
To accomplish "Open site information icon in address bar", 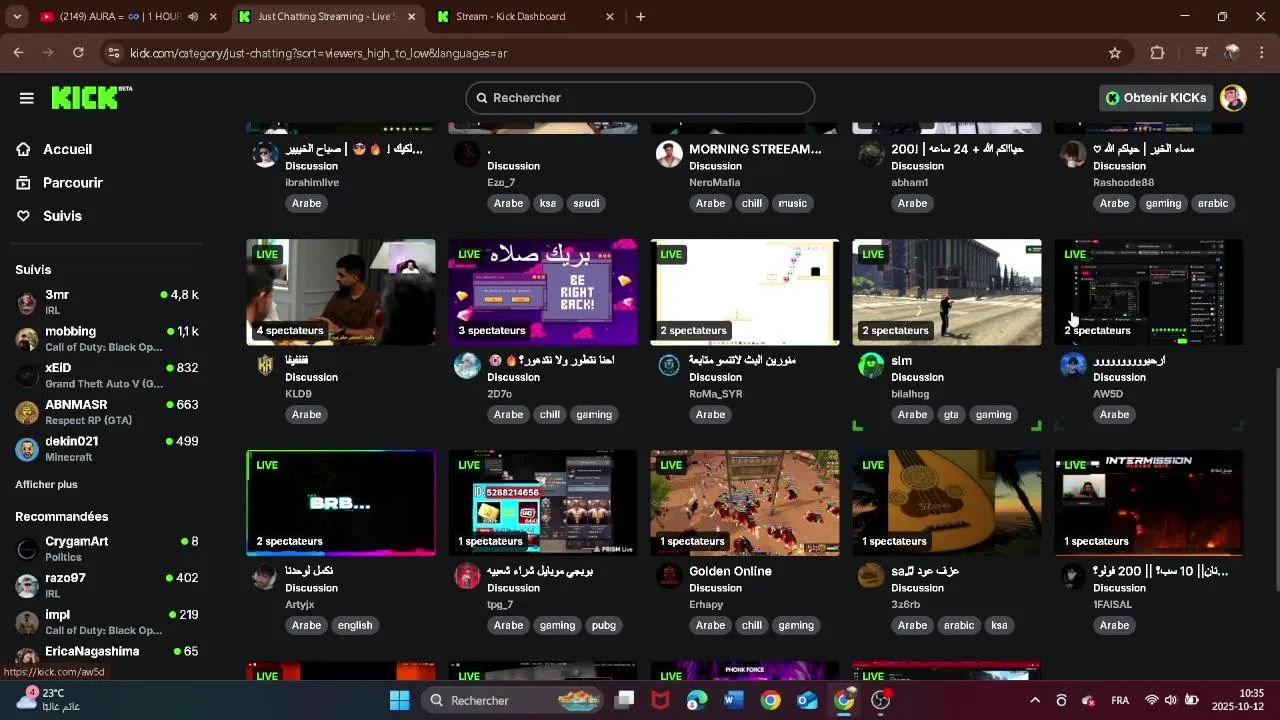I will pos(114,53).
